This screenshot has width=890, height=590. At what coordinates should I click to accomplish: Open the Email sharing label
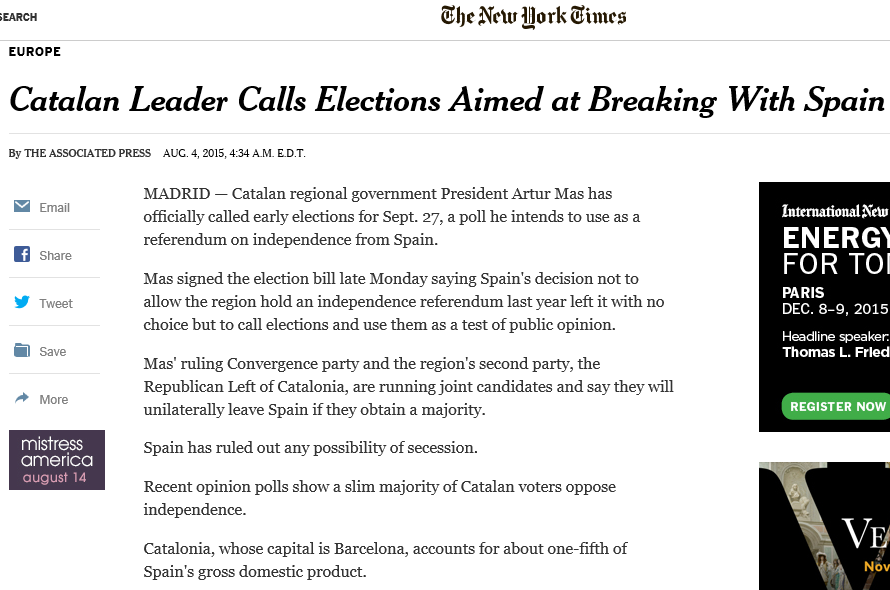(54, 208)
